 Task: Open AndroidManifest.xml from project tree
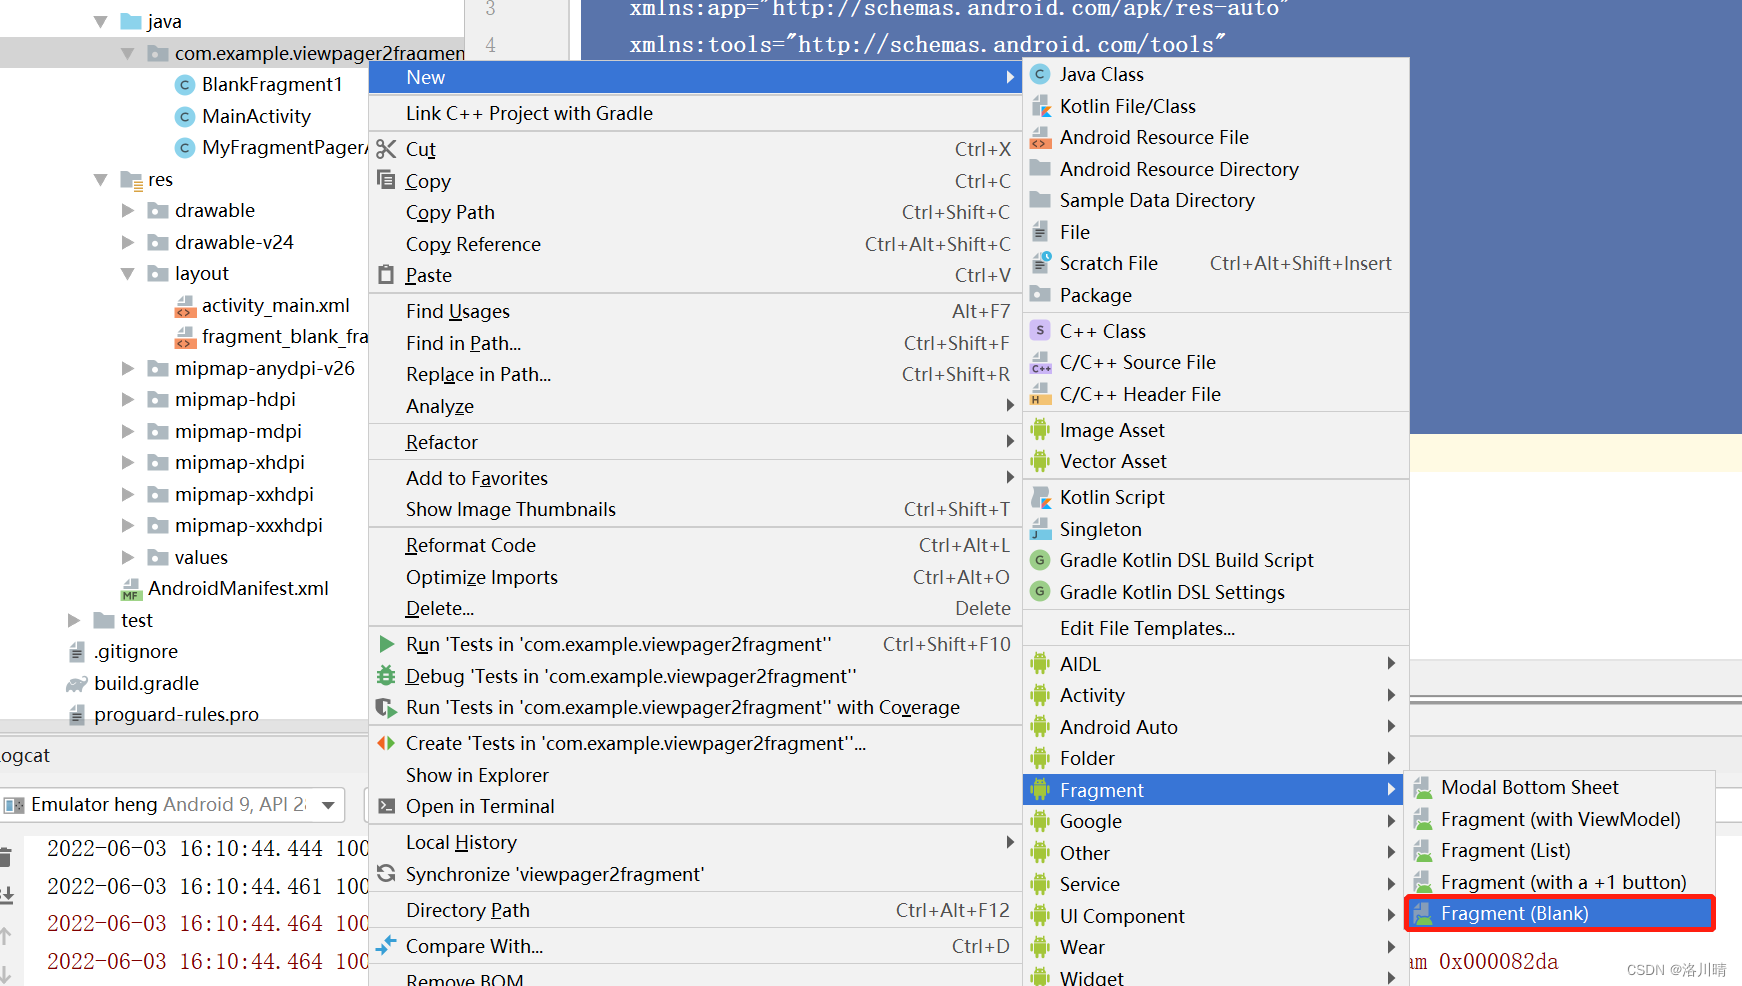(x=238, y=588)
